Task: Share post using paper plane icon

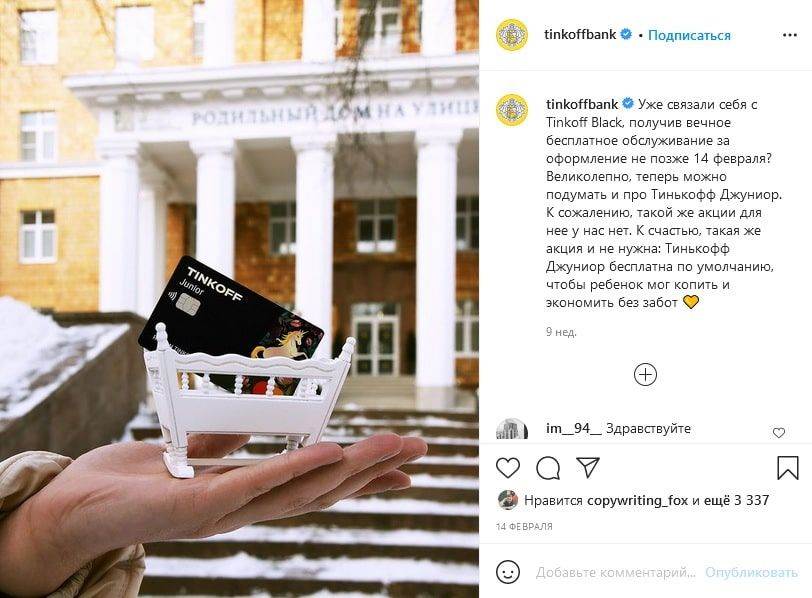Action: pos(588,468)
